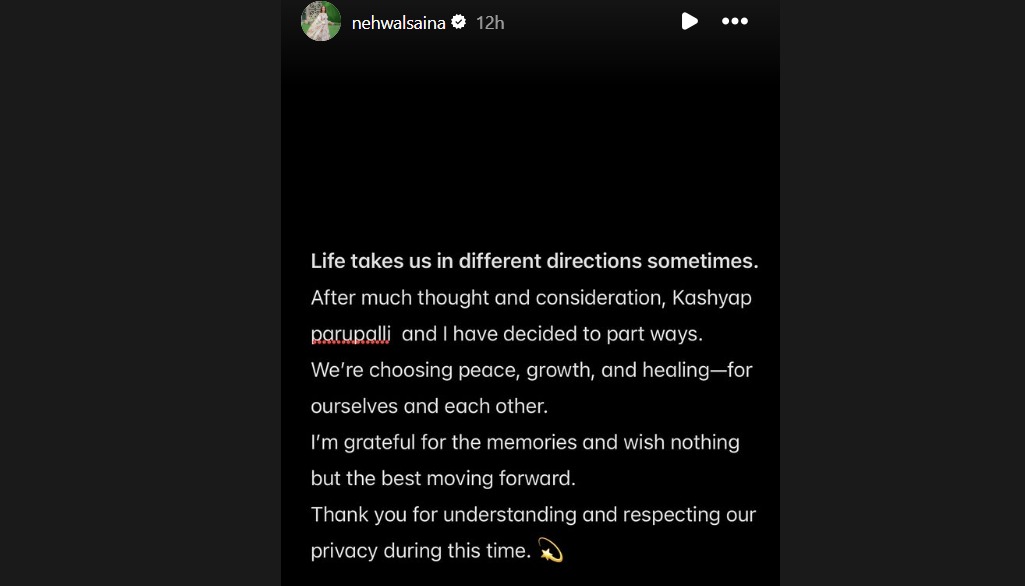
Task: Click the "peace, growth, and healing" line
Action: [x=531, y=370]
